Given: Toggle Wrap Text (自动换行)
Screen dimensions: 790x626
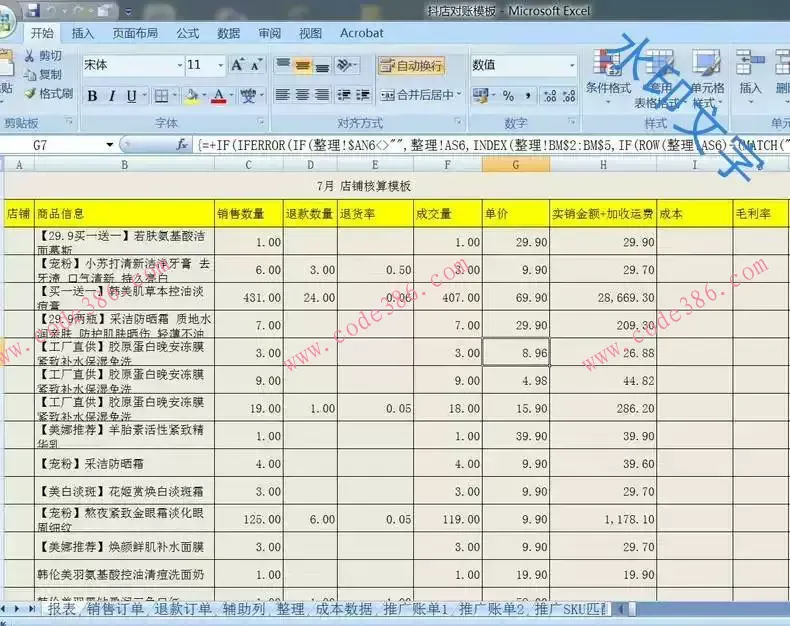Looking at the screenshot, I should (x=411, y=66).
